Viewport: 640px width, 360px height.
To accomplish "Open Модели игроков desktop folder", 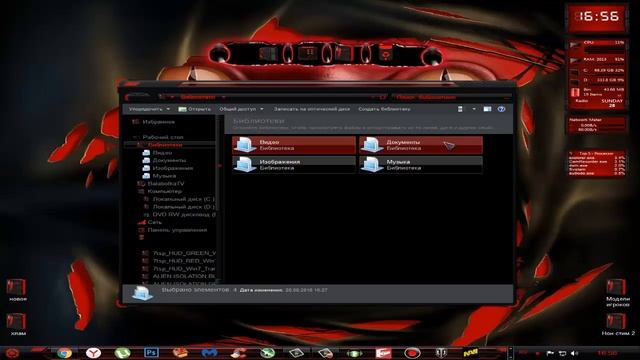I will coord(617,293).
